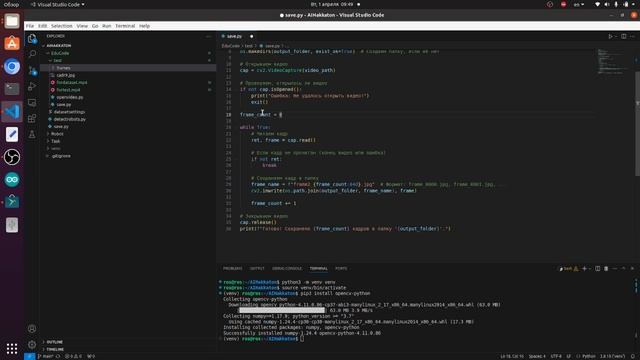Image resolution: width=640 pixels, height=360 pixels.
Task: Click Spaces: 4 indentation in status bar
Action: pyautogui.click(x=537, y=356)
